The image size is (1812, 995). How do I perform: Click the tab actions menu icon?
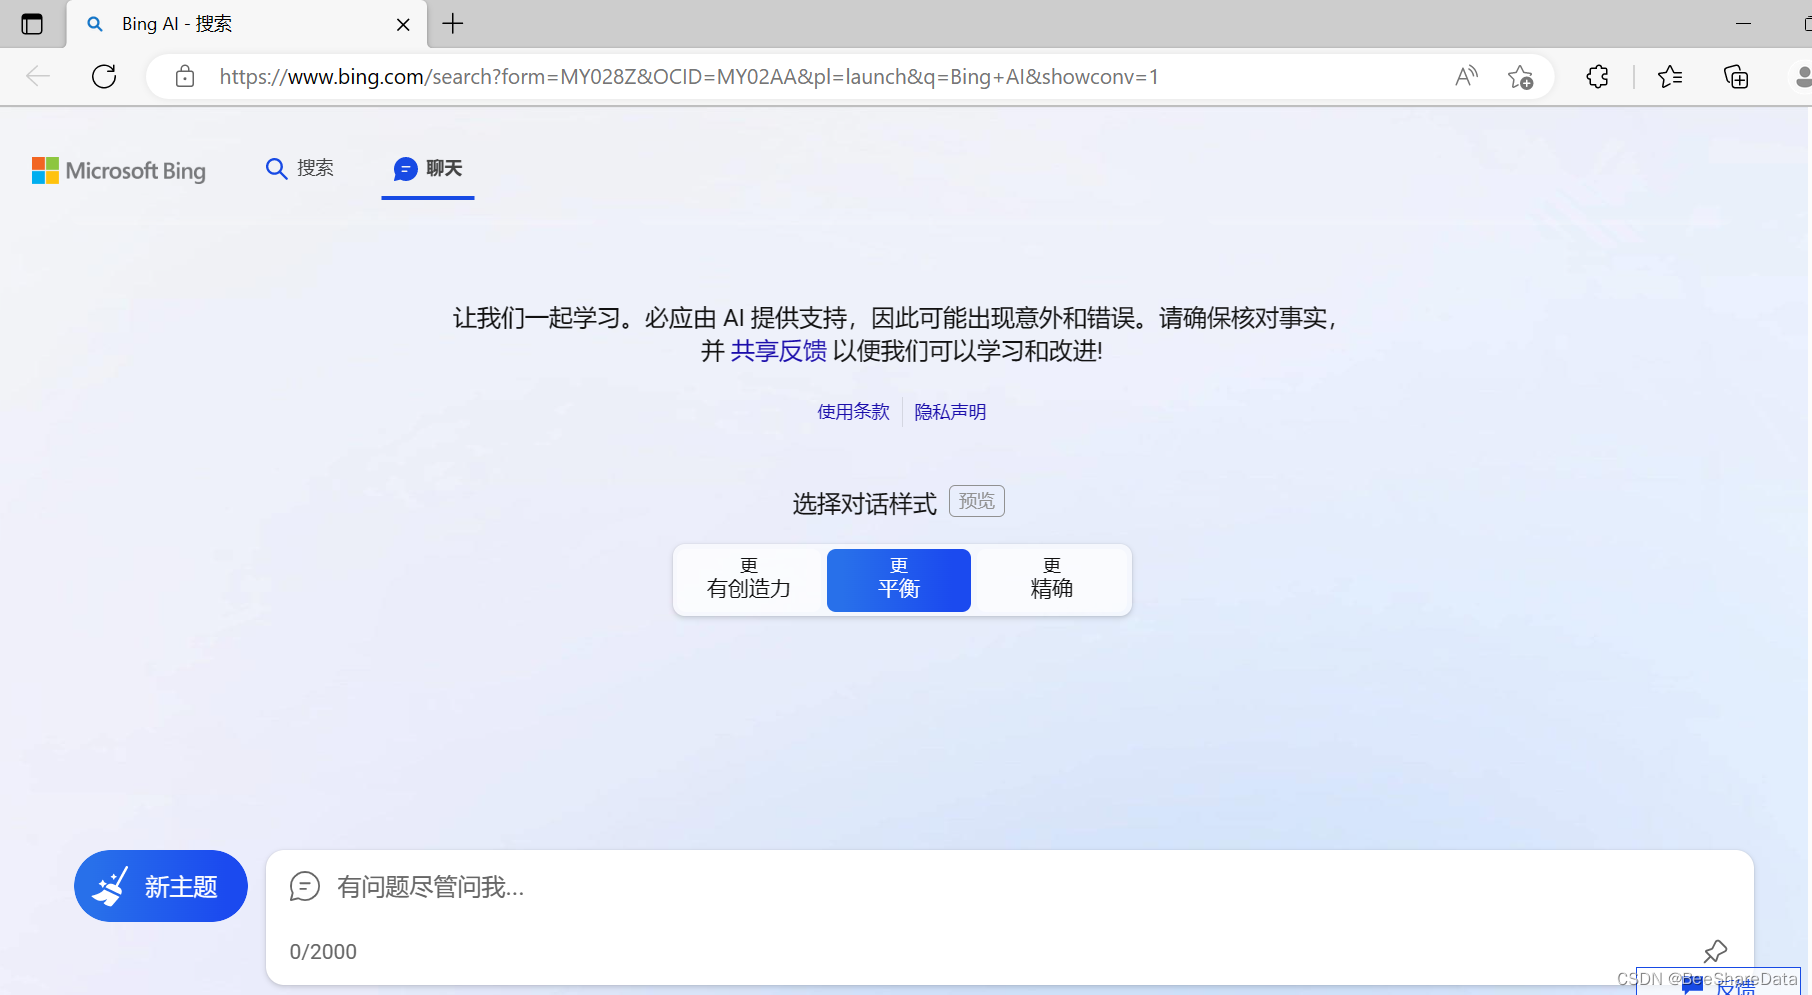[x=32, y=24]
